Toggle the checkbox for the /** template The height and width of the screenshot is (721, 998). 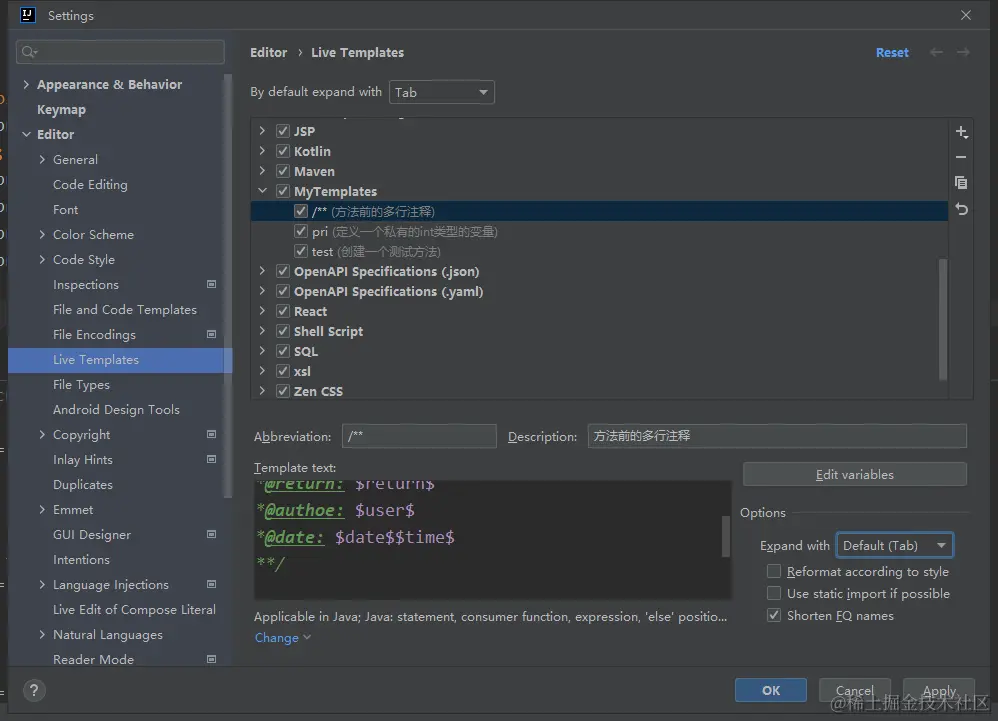[301, 211]
